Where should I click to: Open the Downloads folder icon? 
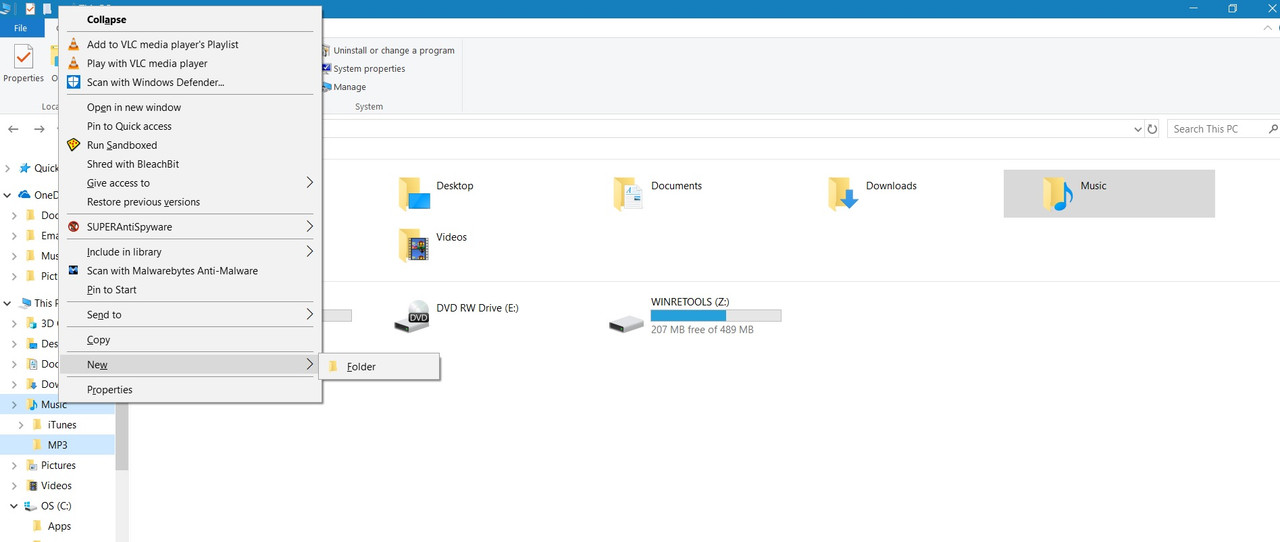[x=844, y=194]
